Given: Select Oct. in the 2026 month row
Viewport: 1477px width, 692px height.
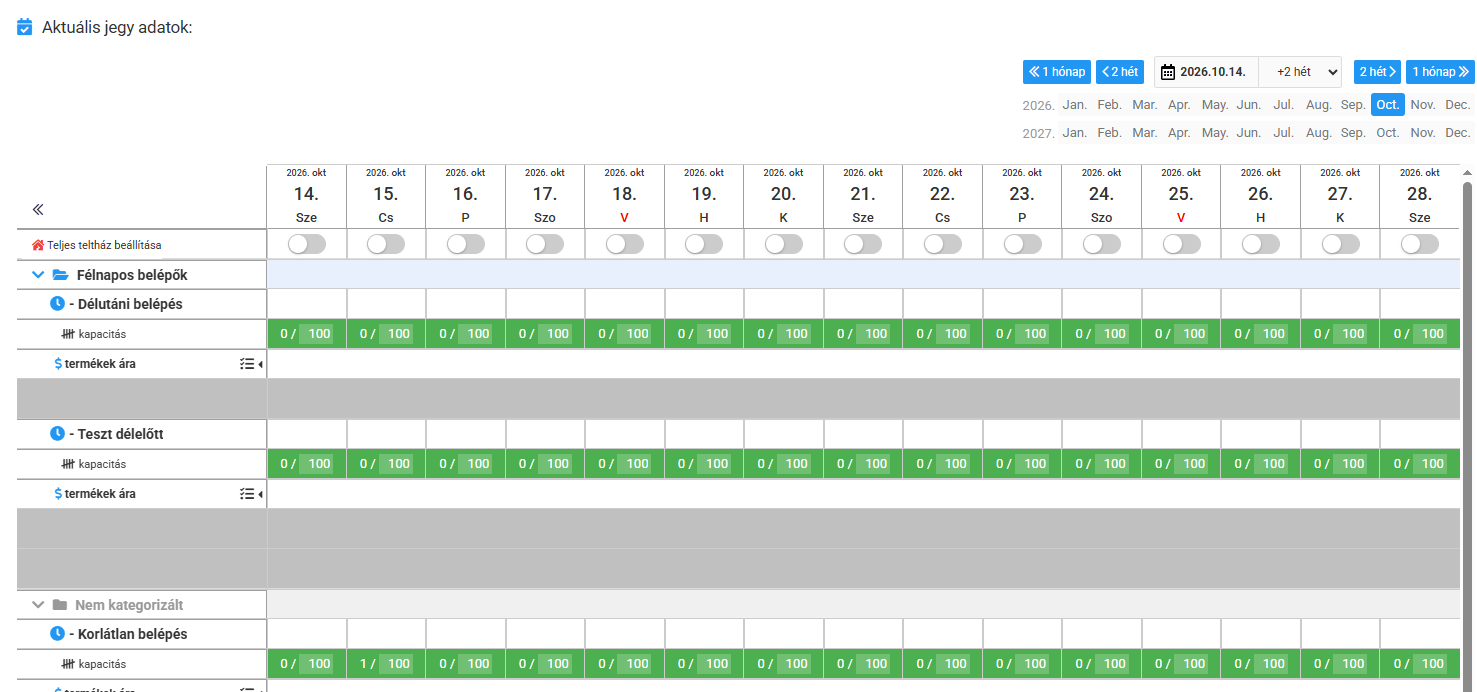Looking at the screenshot, I should (x=1388, y=105).
